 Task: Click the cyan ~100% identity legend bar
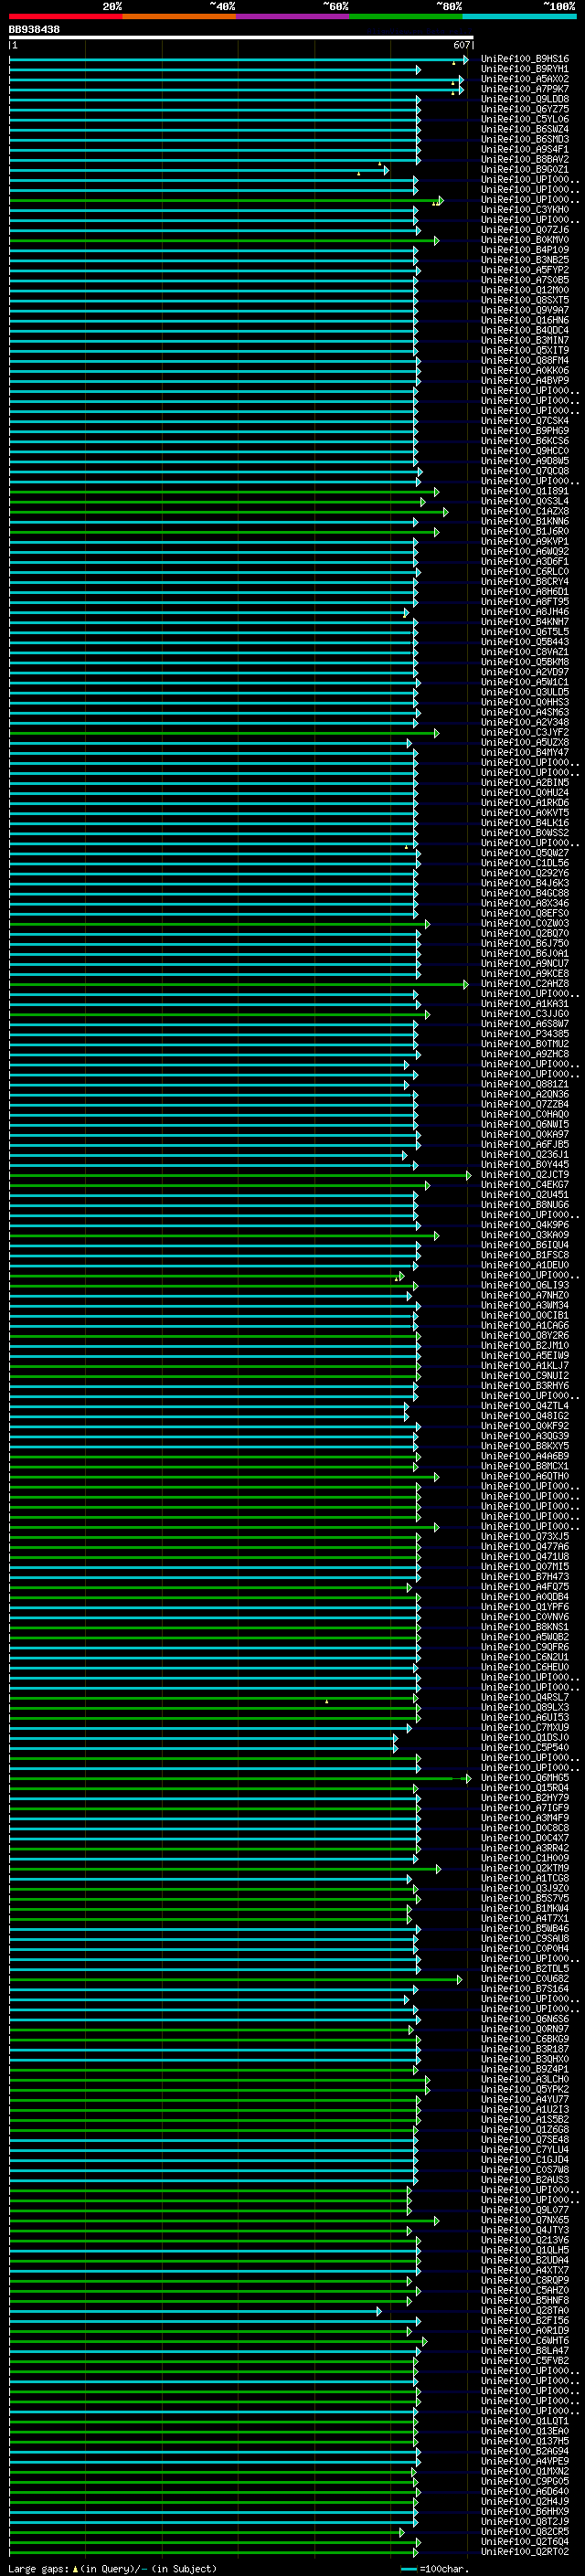519,16
